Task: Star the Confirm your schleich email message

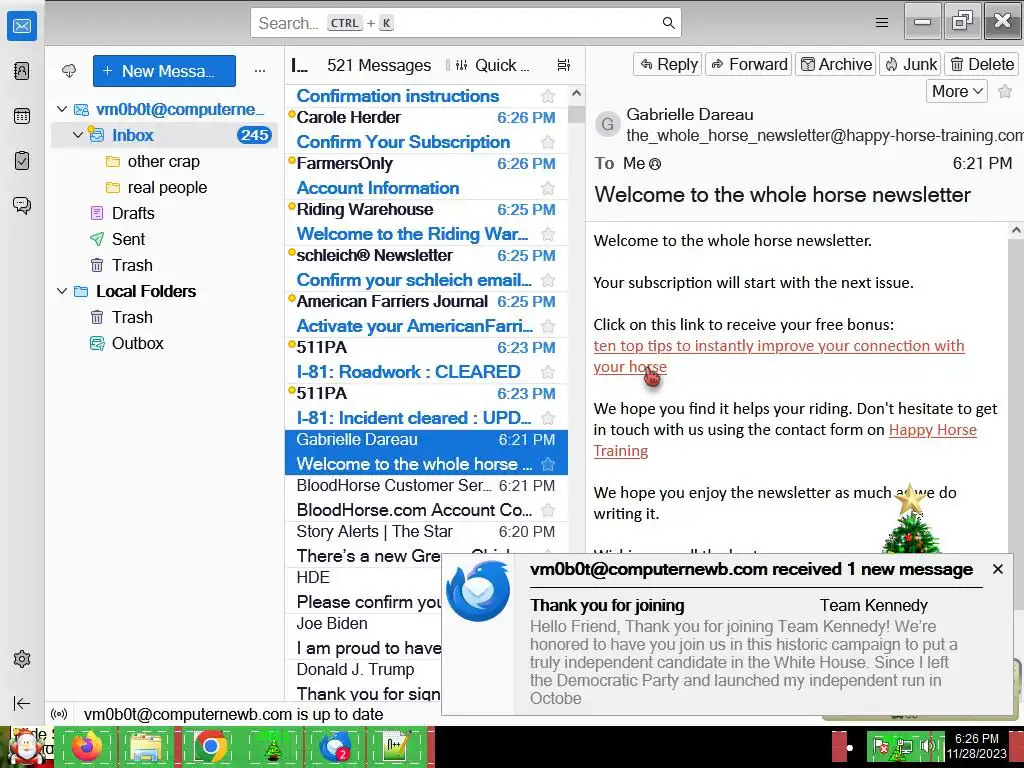Action: [548, 281]
